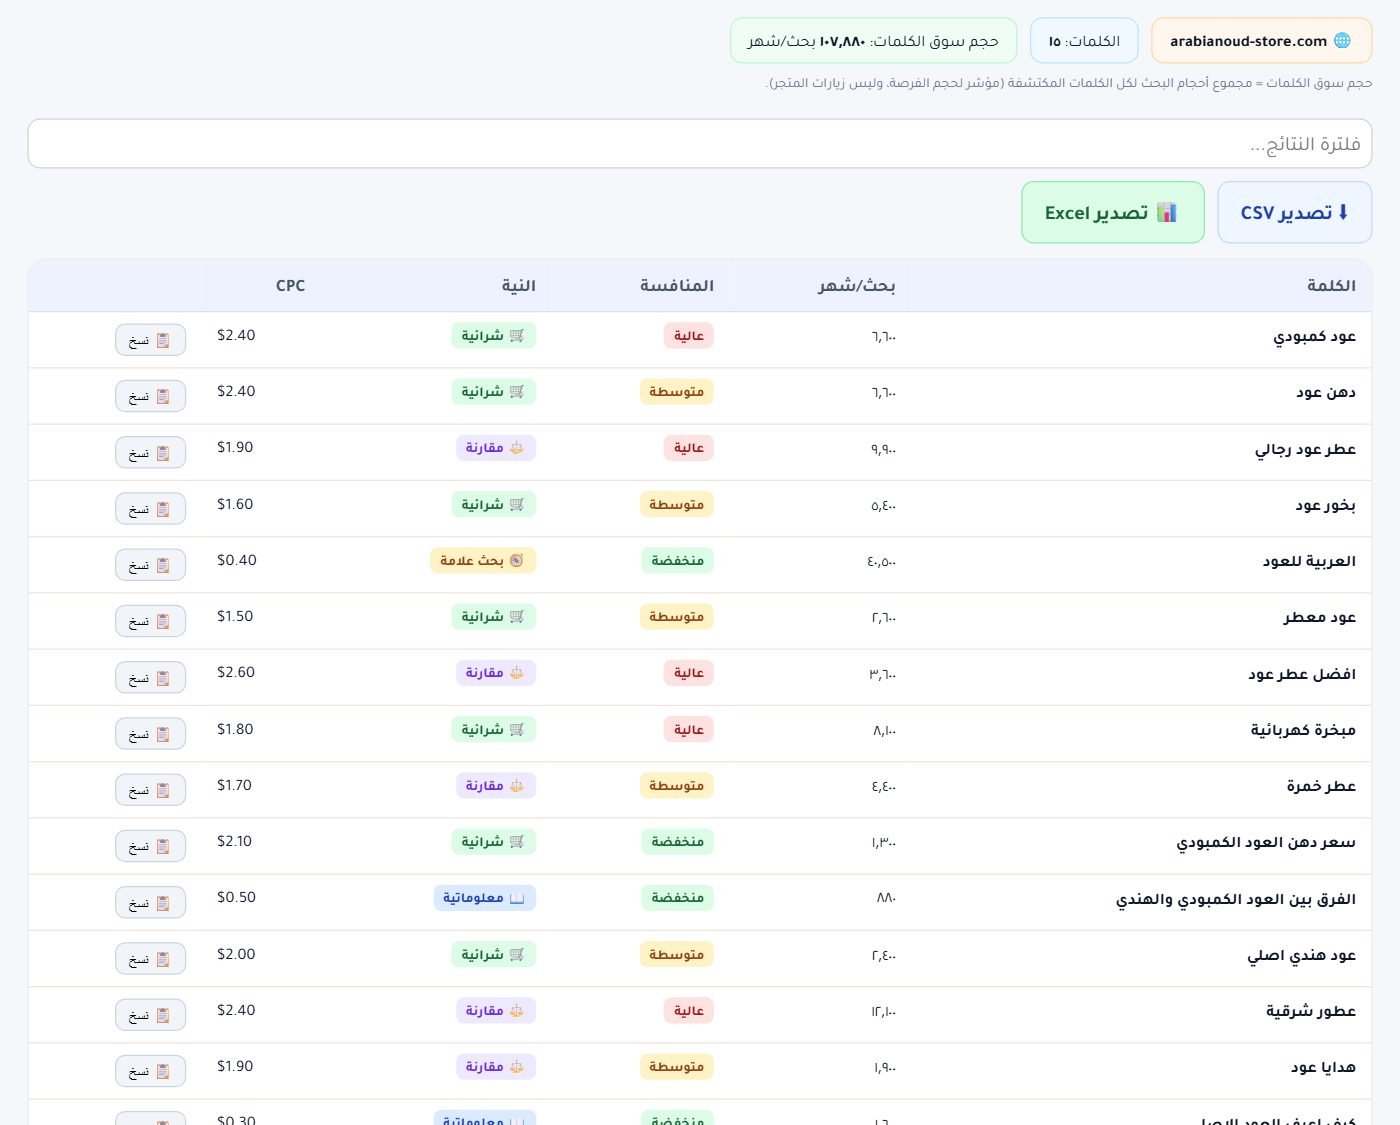Sort by the بحث/شهر column header
The height and width of the screenshot is (1125, 1400).
coord(820,286)
